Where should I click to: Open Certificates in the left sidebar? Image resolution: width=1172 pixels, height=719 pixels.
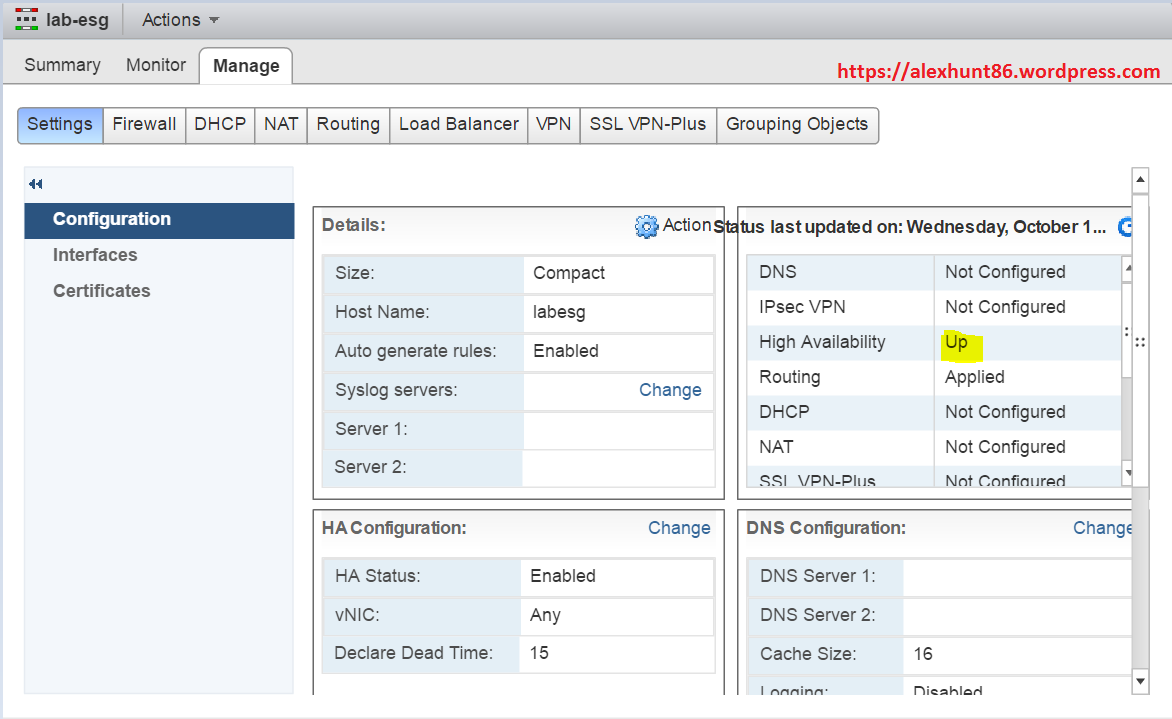tap(101, 291)
